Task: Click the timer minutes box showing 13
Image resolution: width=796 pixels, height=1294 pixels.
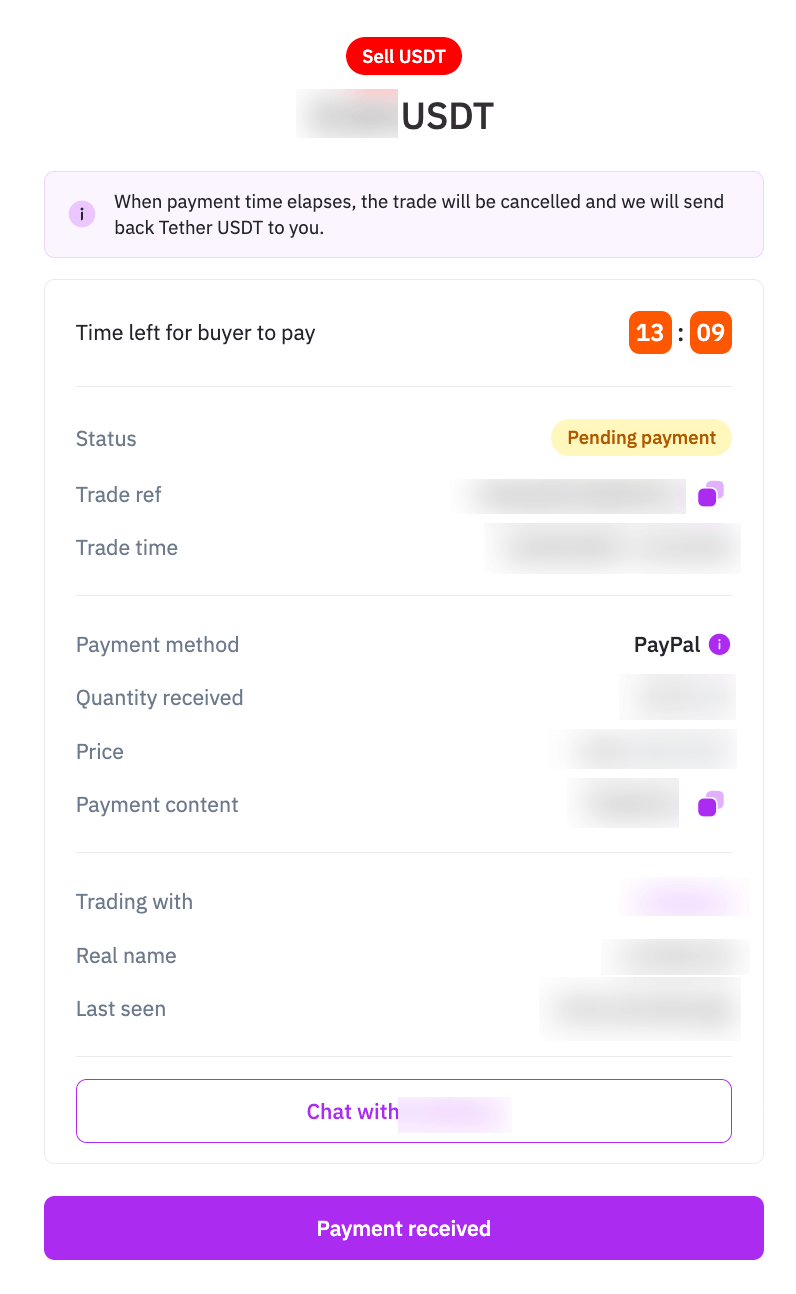Action: (650, 333)
